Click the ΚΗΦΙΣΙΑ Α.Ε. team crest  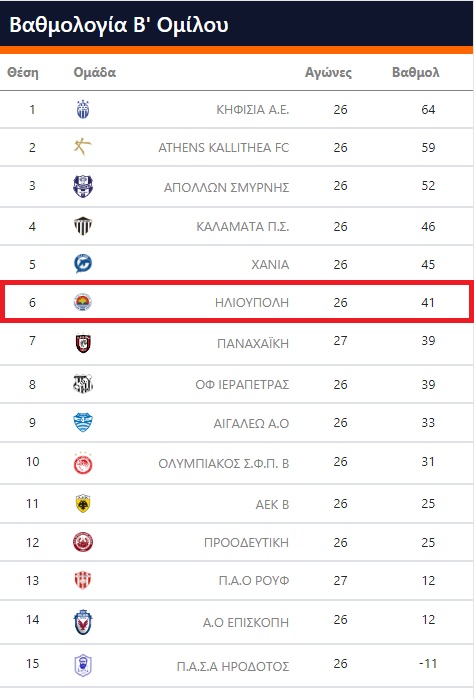tap(83, 110)
